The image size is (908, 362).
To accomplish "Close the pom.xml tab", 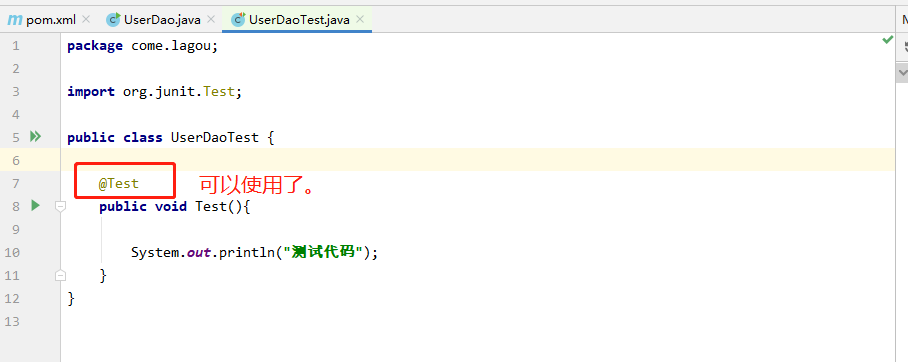I will pos(86,20).
